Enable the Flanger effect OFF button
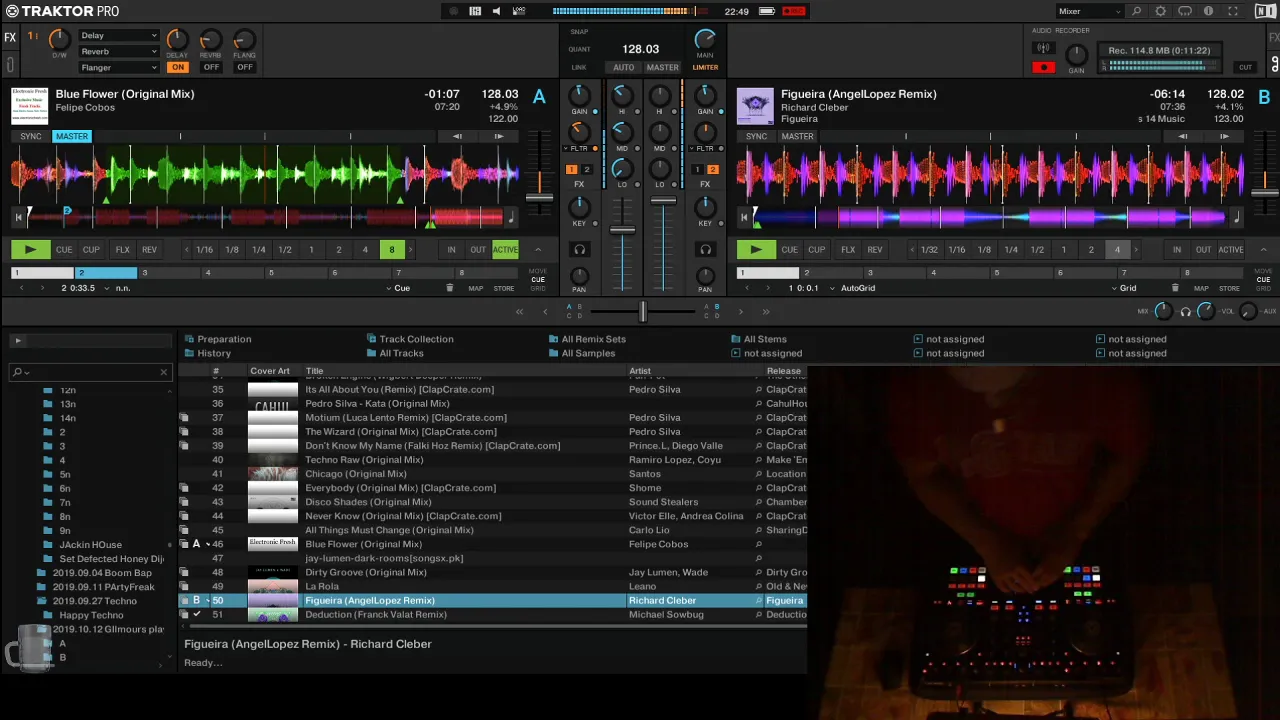The height and width of the screenshot is (720, 1280). pos(245,67)
